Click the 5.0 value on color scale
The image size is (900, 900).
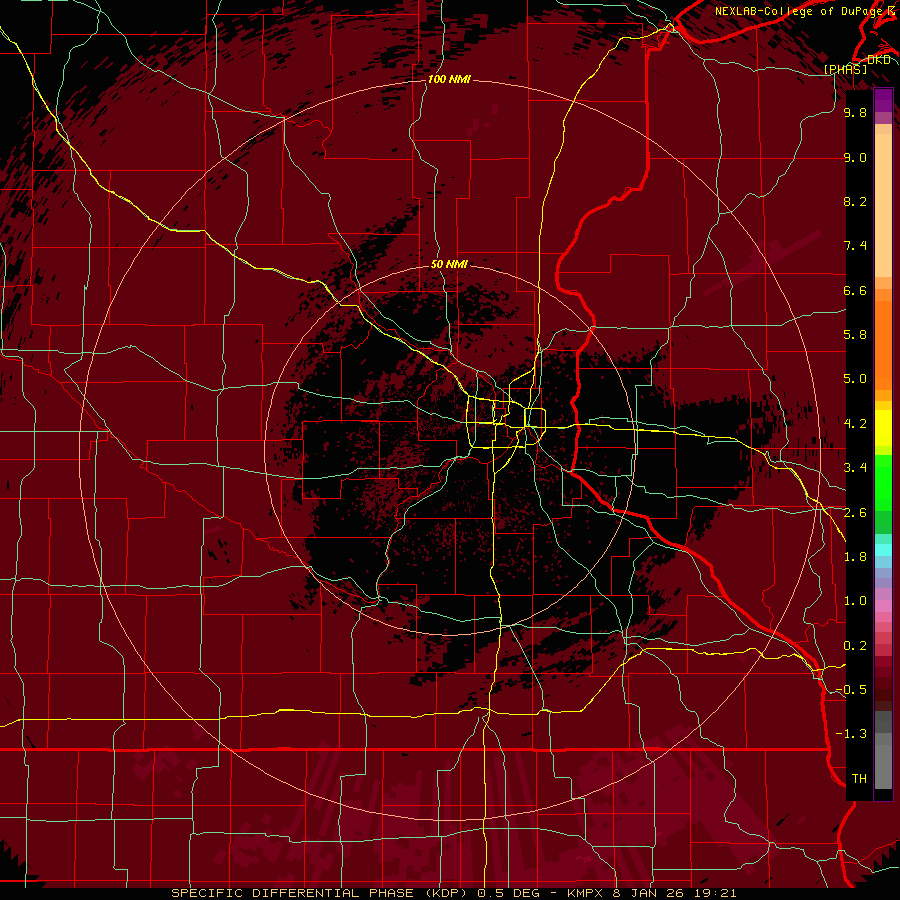click(855, 379)
